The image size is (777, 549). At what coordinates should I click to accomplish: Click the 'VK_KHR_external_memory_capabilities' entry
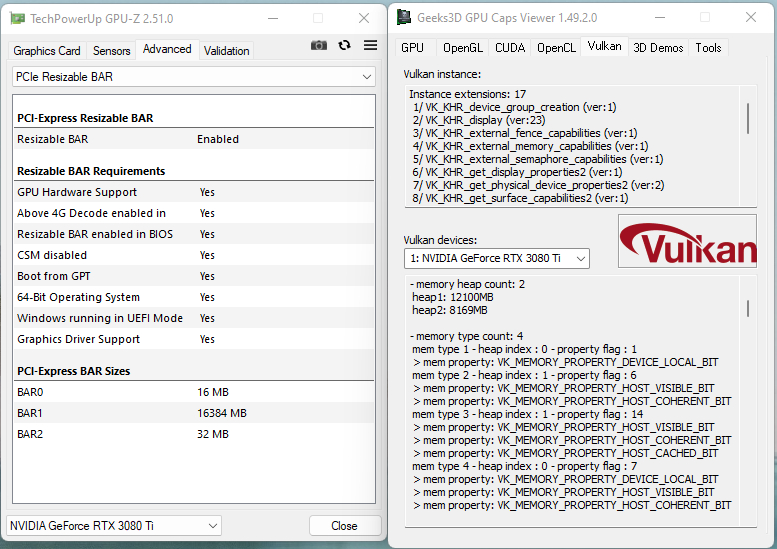tap(531, 146)
